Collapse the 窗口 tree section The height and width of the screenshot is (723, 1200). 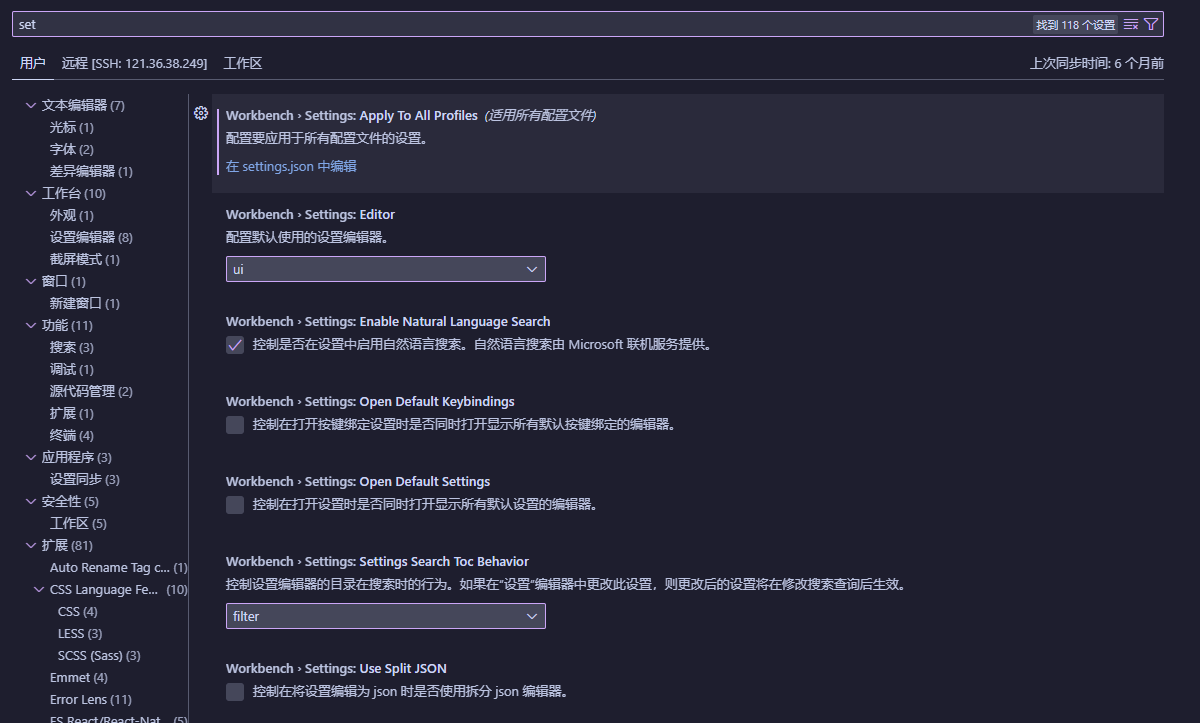tap(31, 281)
